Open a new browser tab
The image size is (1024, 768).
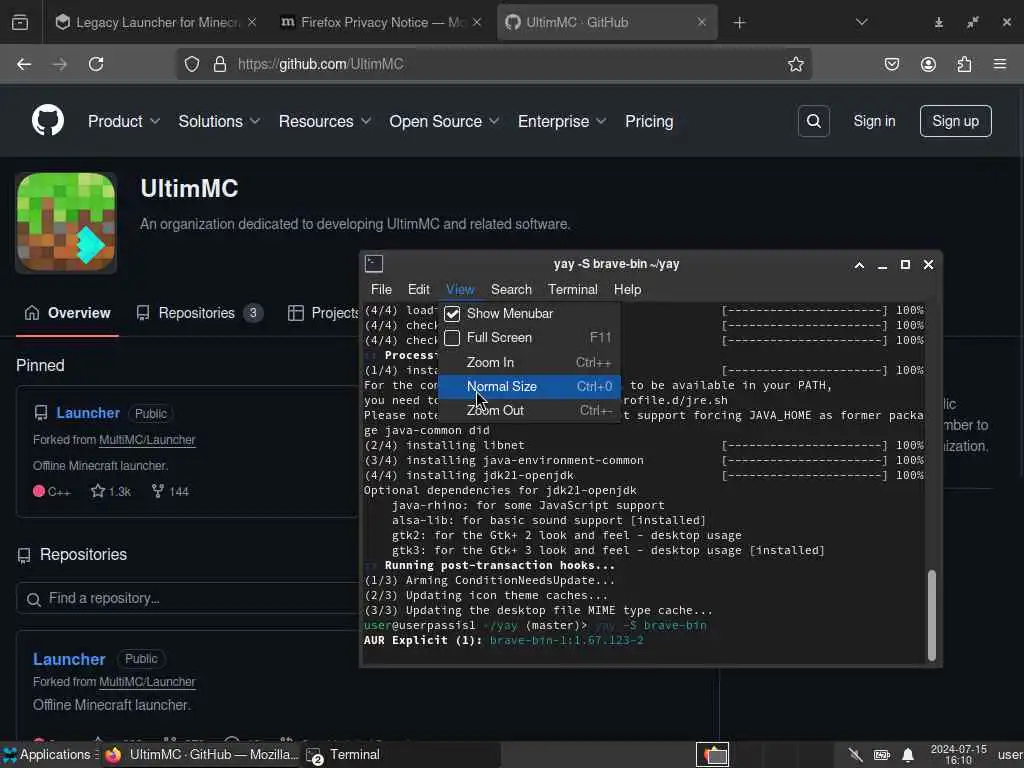pos(739,23)
